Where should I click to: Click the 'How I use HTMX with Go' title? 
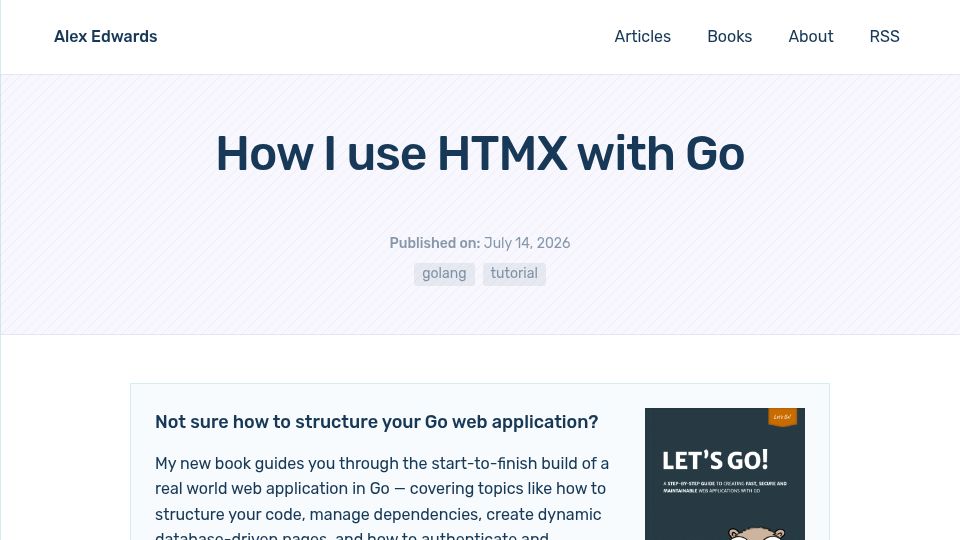(x=480, y=154)
